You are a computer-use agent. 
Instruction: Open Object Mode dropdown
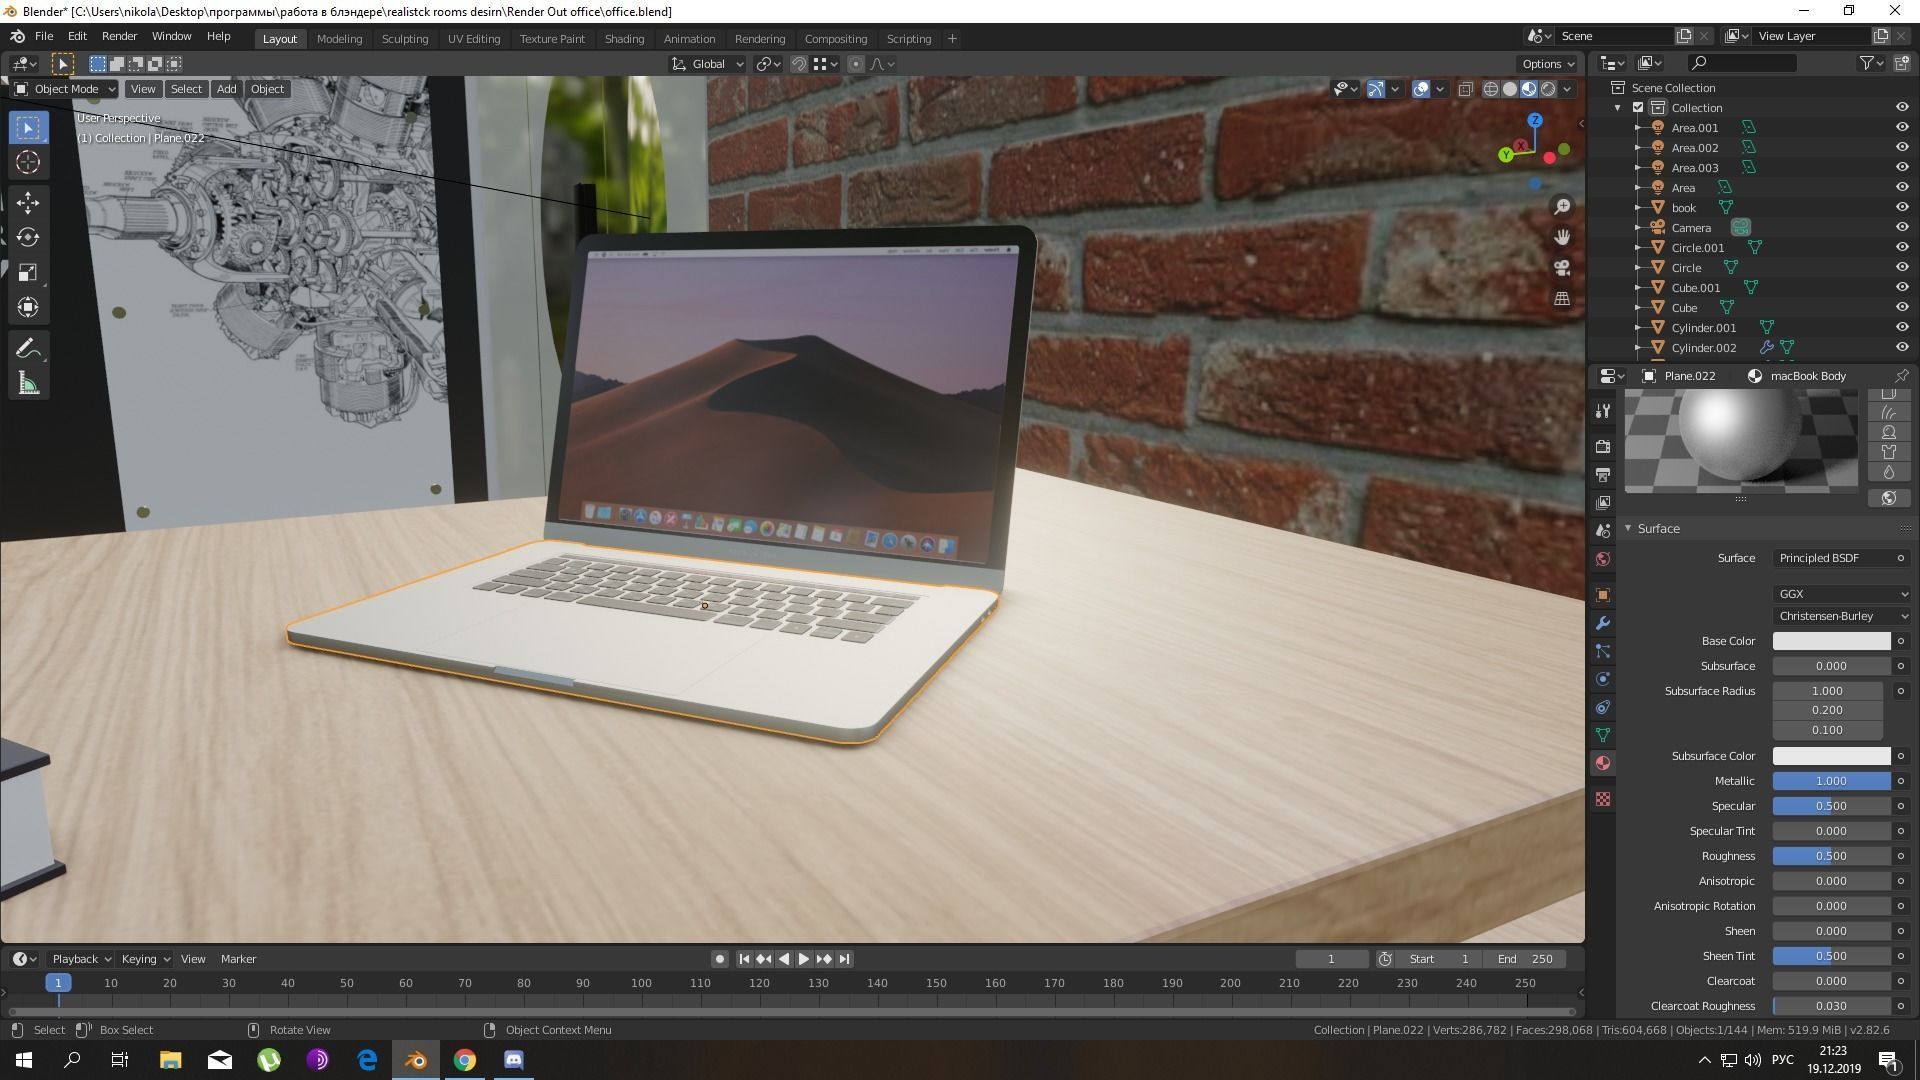coord(65,89)
